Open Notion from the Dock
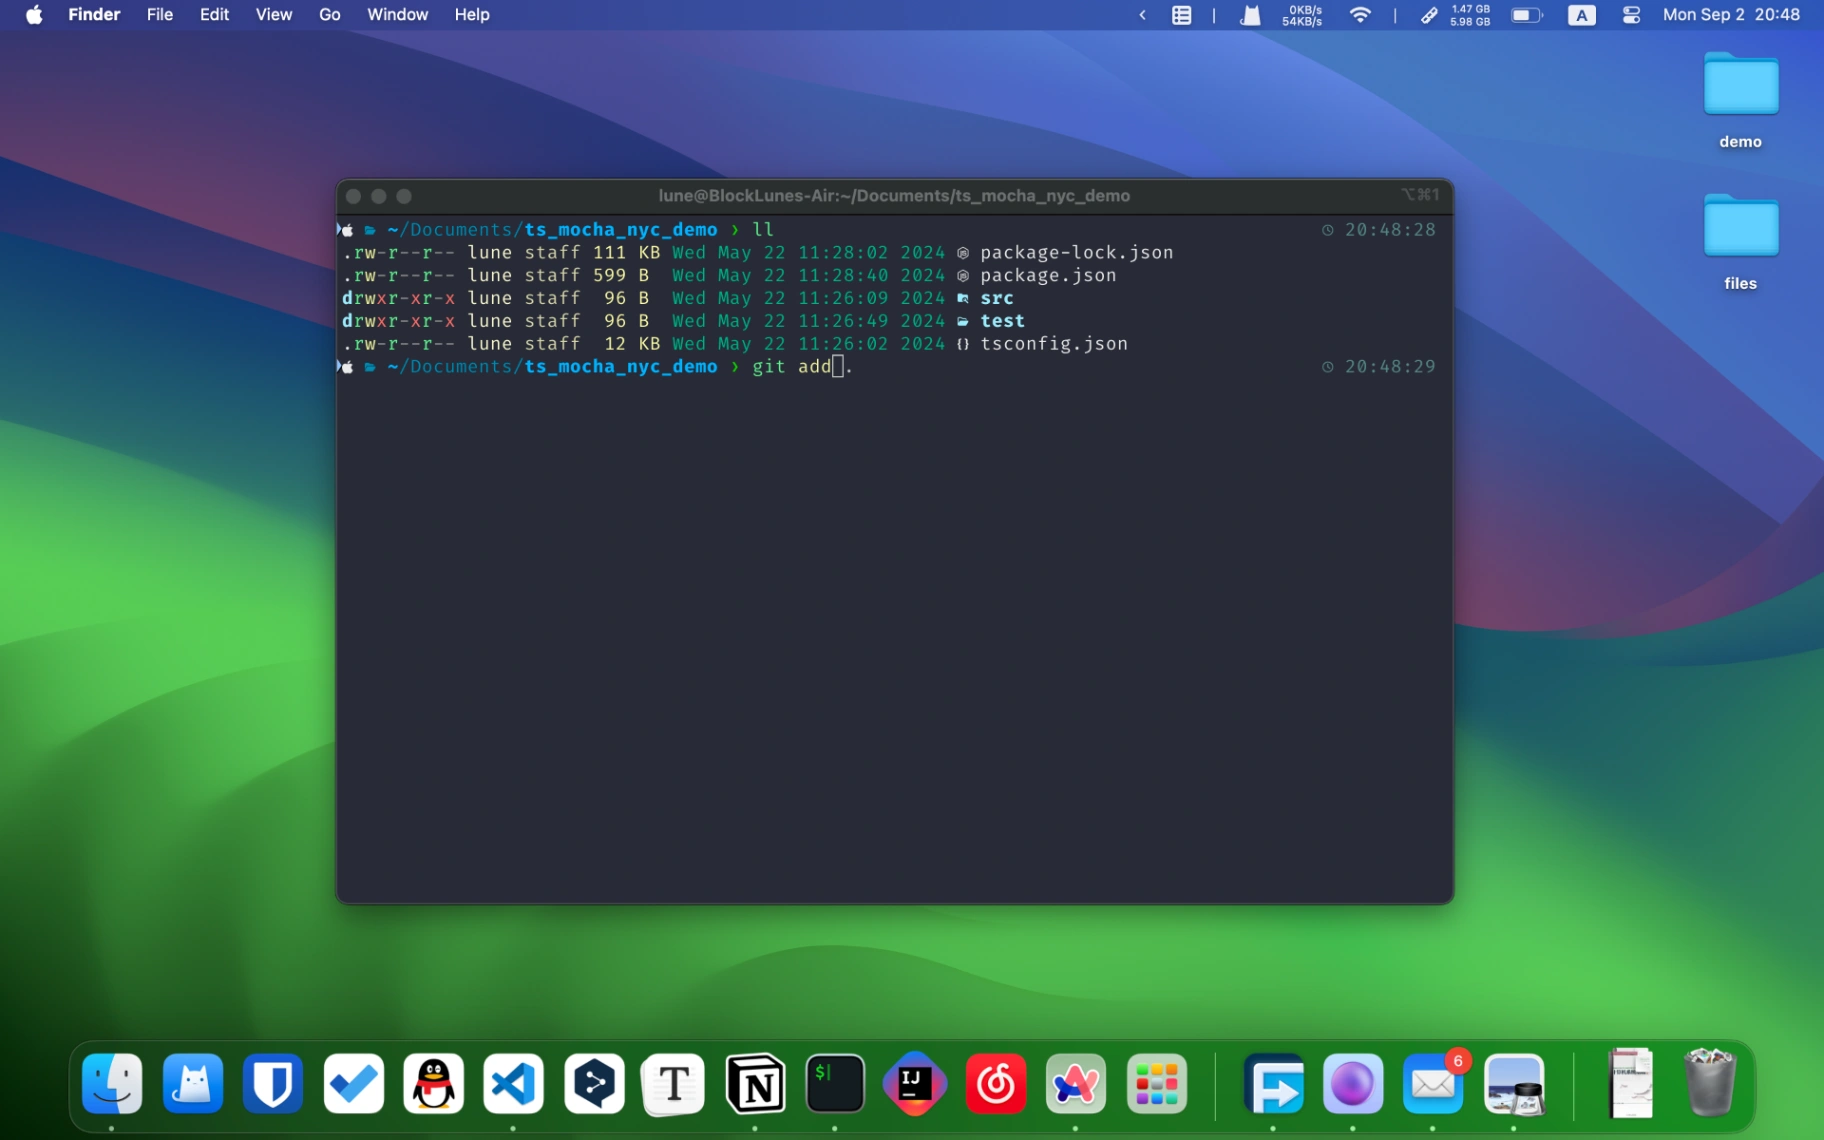 (755, 1084)
